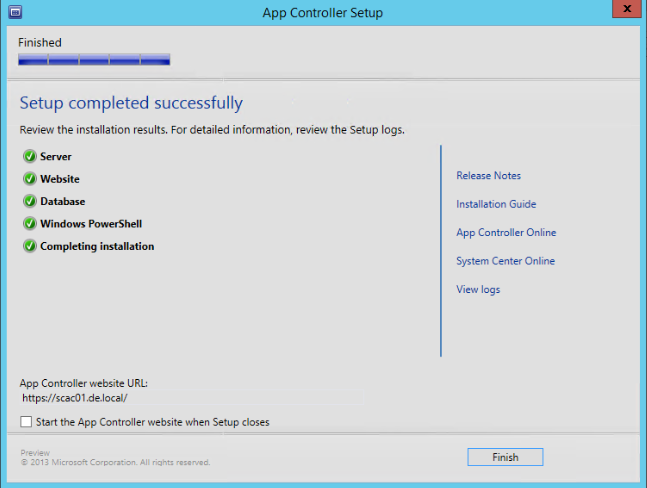This screenshot has height=488, width=647.
Task: Click the Microsoft Corporation copyright text
Action: (115, 462)
